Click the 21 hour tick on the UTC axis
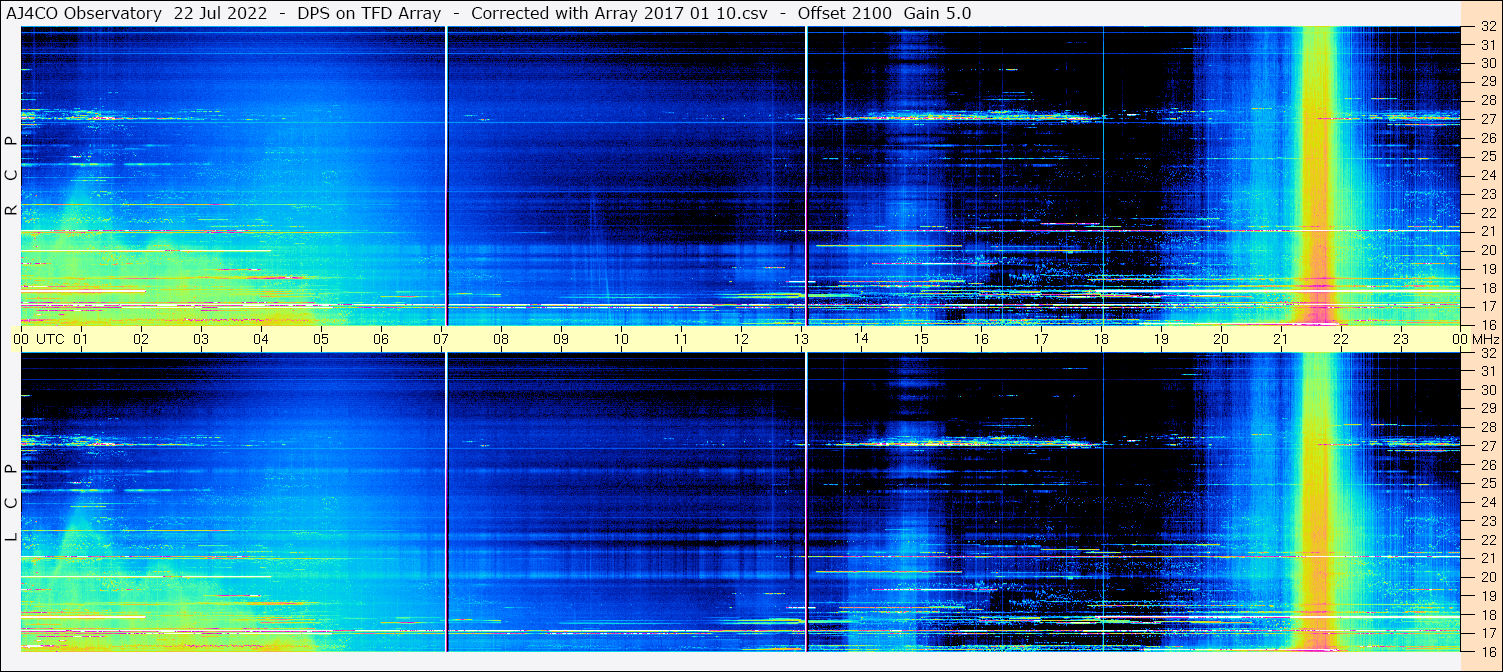 coord(1281,339)
